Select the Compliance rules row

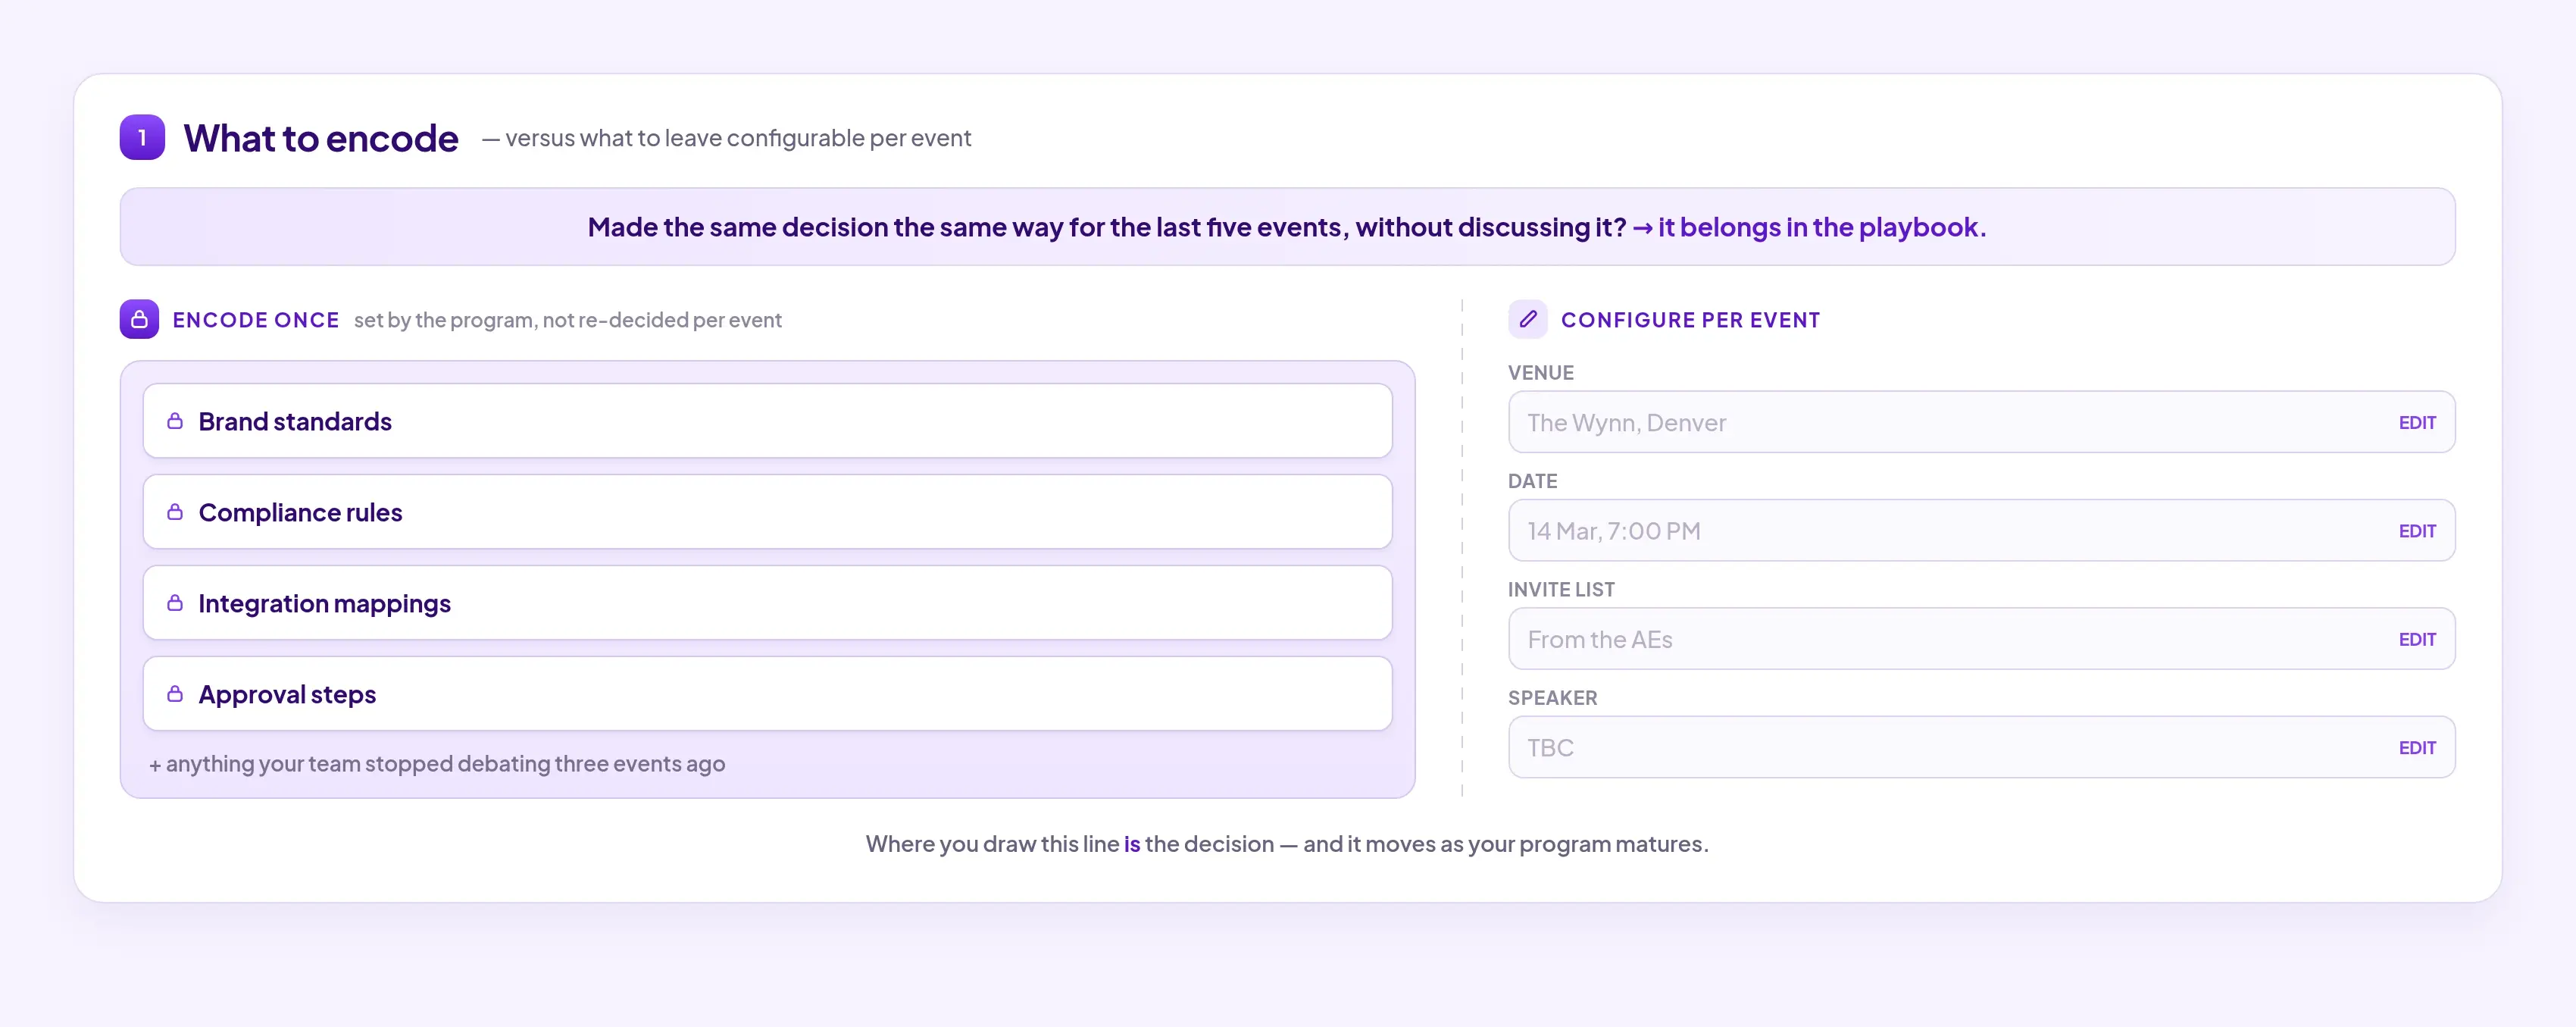click(x=767, y=512)
